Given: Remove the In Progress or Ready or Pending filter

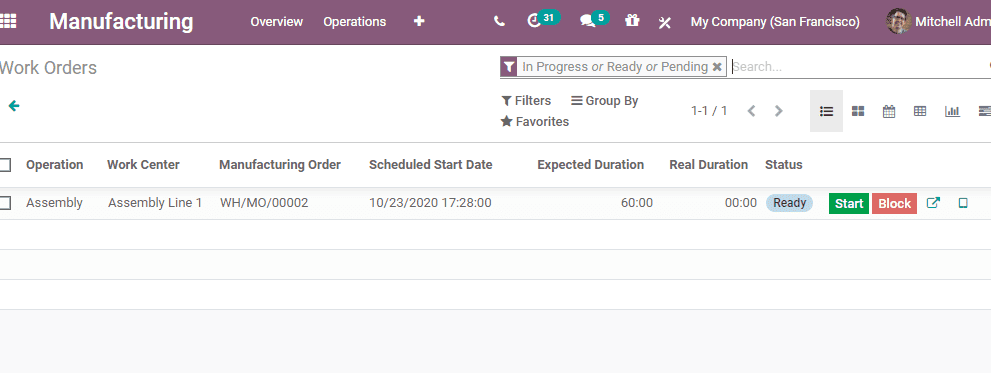Looking at the screenshot, I should 717,66.
